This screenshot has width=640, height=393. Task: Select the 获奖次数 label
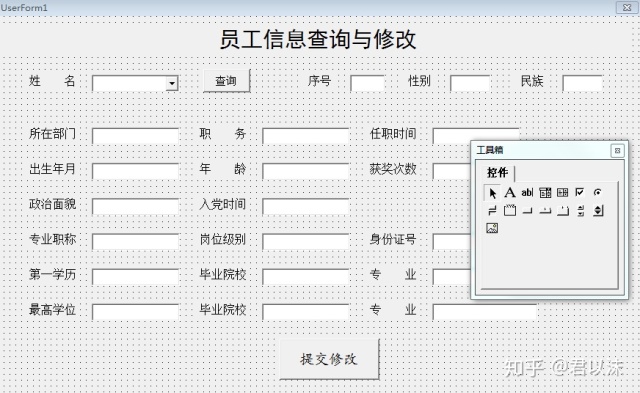pos(393,169)
